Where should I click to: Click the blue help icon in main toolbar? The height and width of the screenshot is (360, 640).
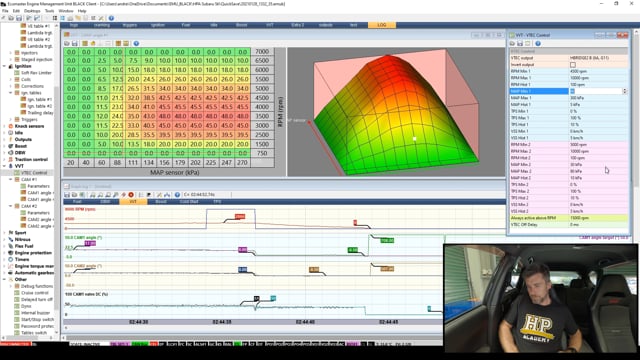click(x=111, y=18)
